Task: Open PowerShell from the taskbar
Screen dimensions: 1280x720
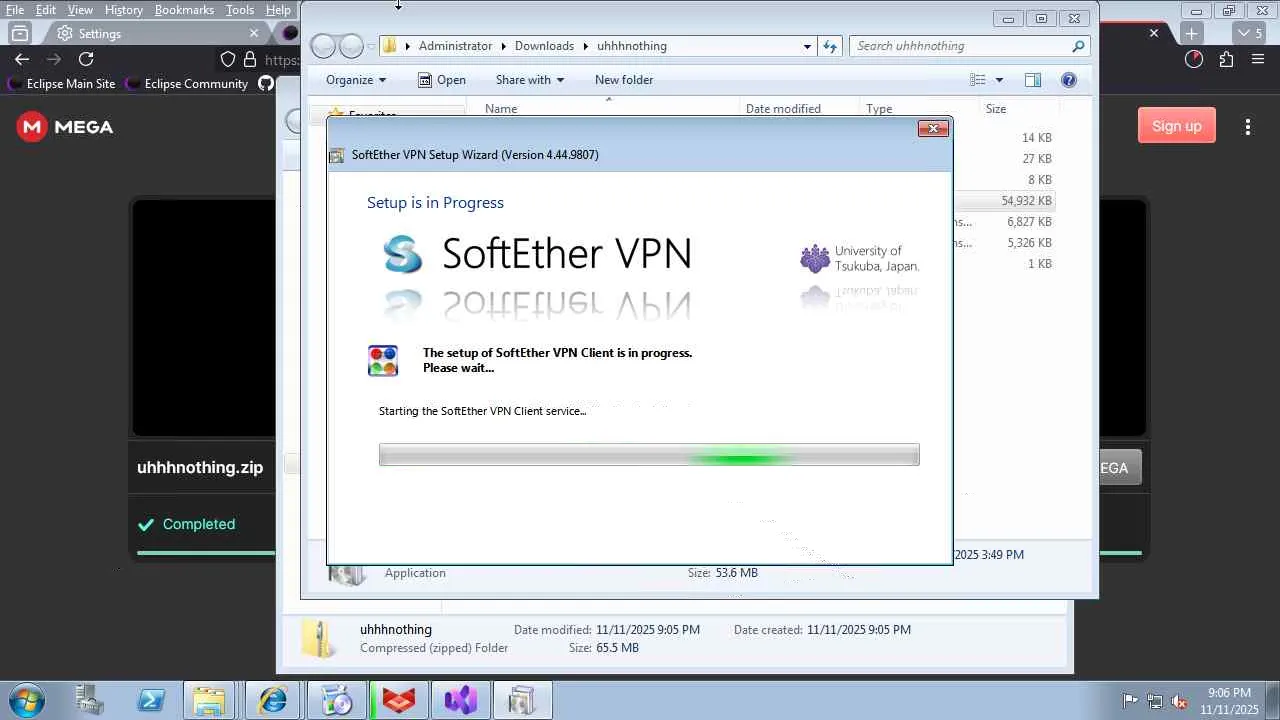Action: [x=151, y=700]
